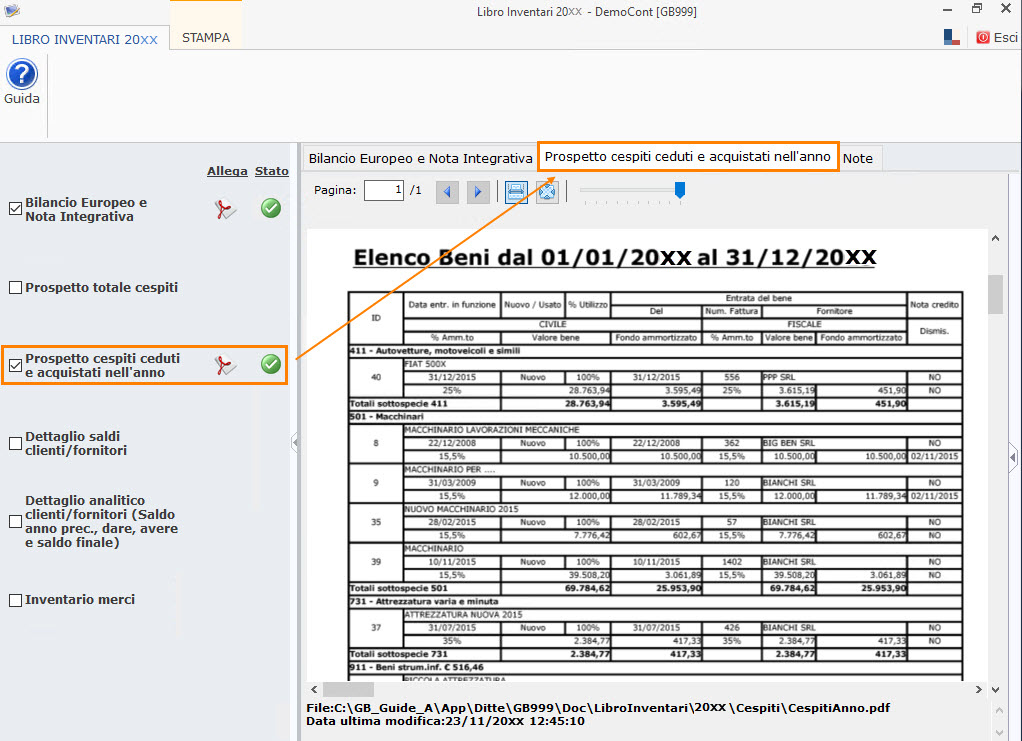Click the PDF attach icon for Bilancio Europeo
The image size is (1022, 741).
pos(227,209)
